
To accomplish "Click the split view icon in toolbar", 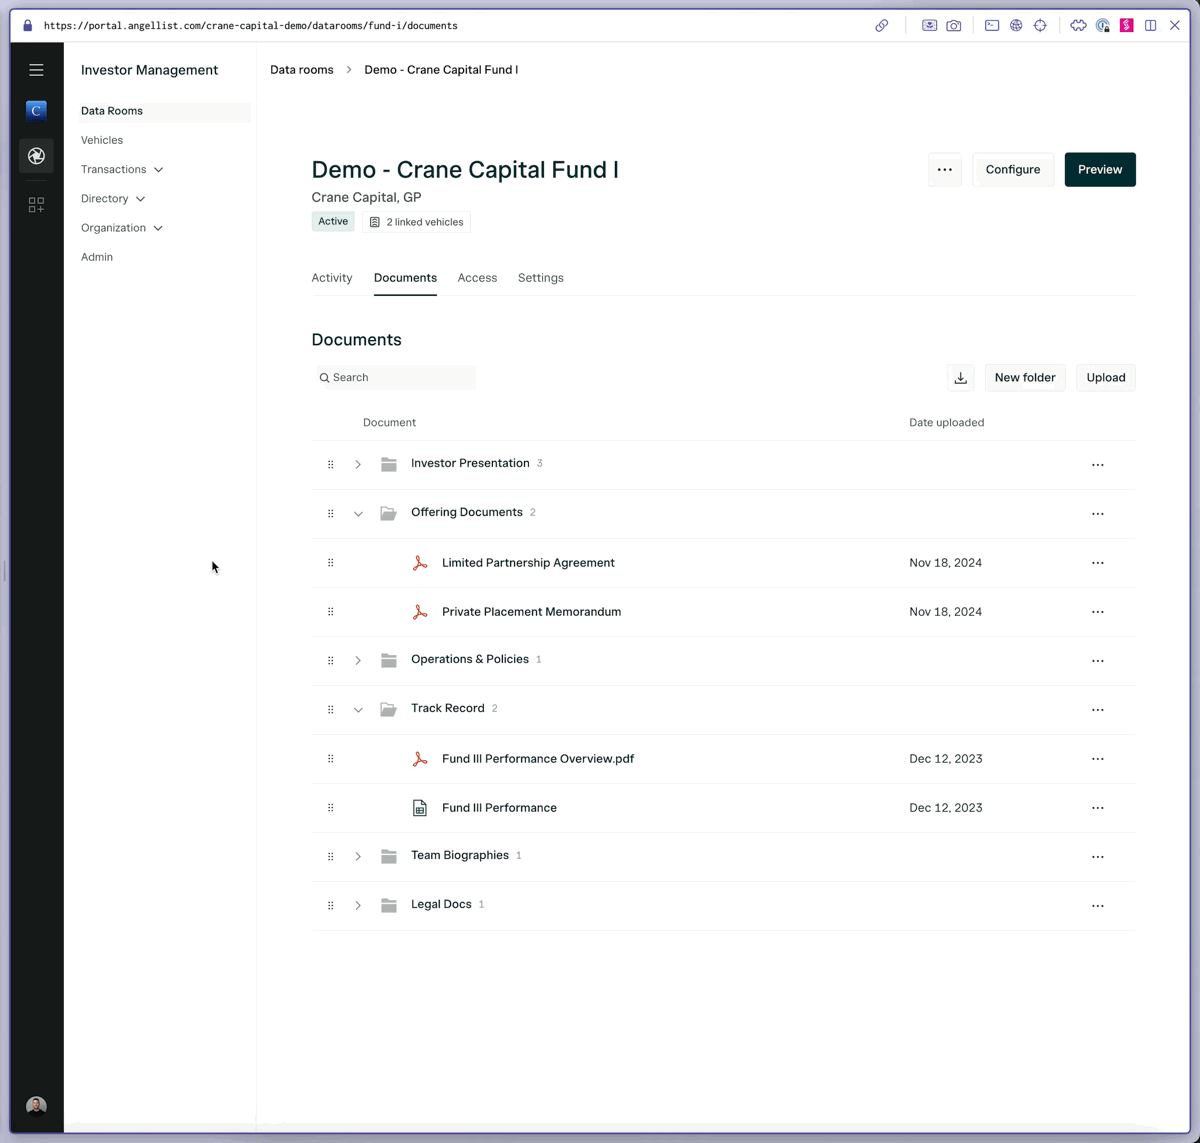I will (1151, 26).
